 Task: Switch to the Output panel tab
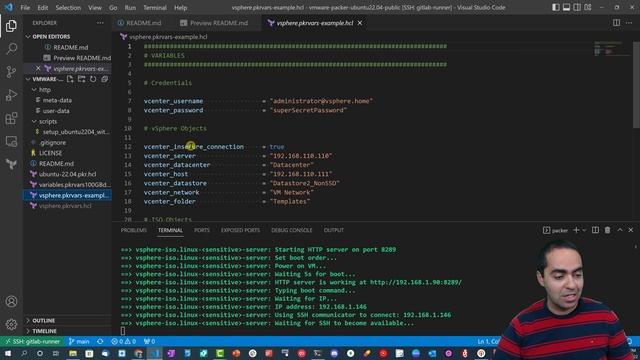pyautogui.click(x=333, y=230)
